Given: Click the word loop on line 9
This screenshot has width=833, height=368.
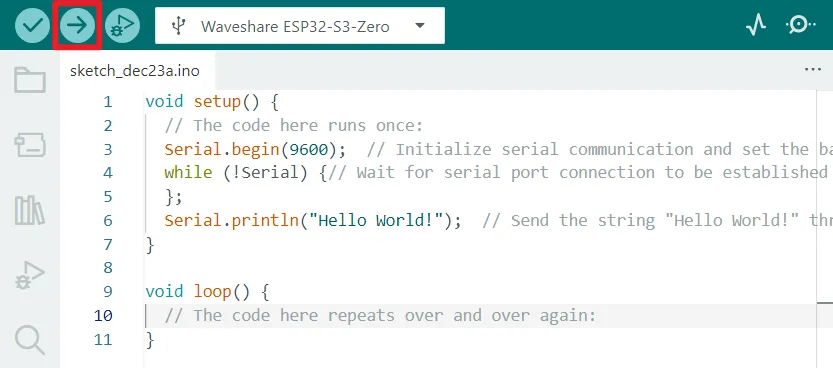Looking at the screenshot, I should [212, 292].
